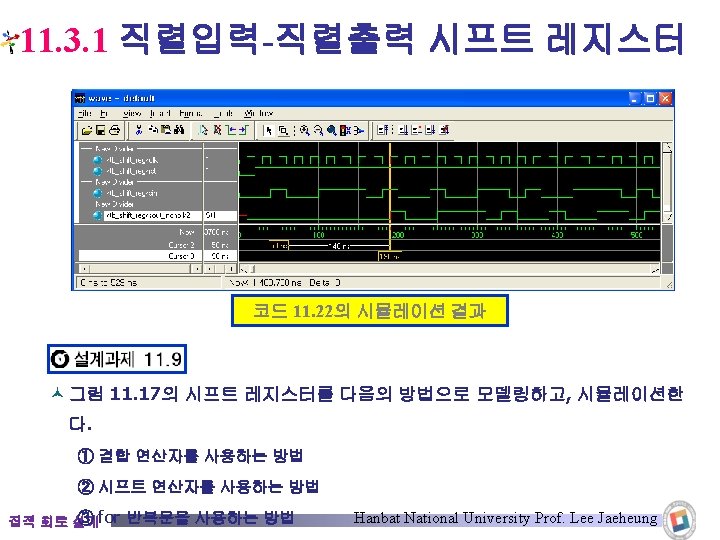Click the Open file toolbar icon

tap(86, 130)
